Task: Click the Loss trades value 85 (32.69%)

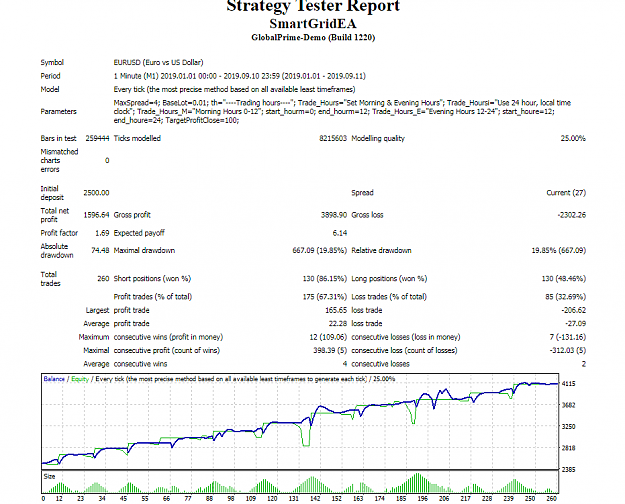Action: [566, 297]
